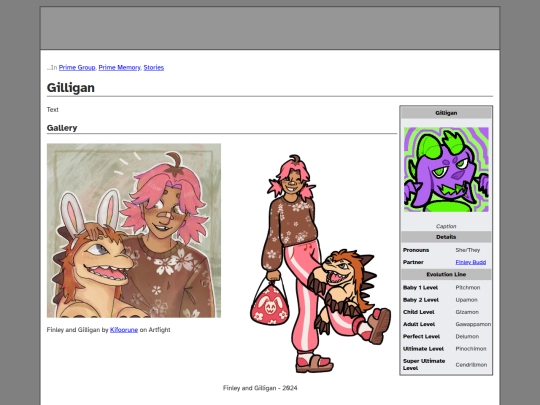Image resolution: width=540 pixels, height=405 pixels.
Task: Follow the Stories breadcrumb link
Action: point(154,68)
